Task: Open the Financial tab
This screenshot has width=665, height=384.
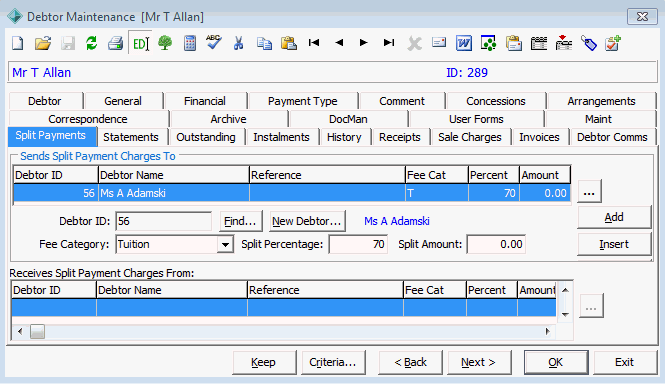Action: 205,101
